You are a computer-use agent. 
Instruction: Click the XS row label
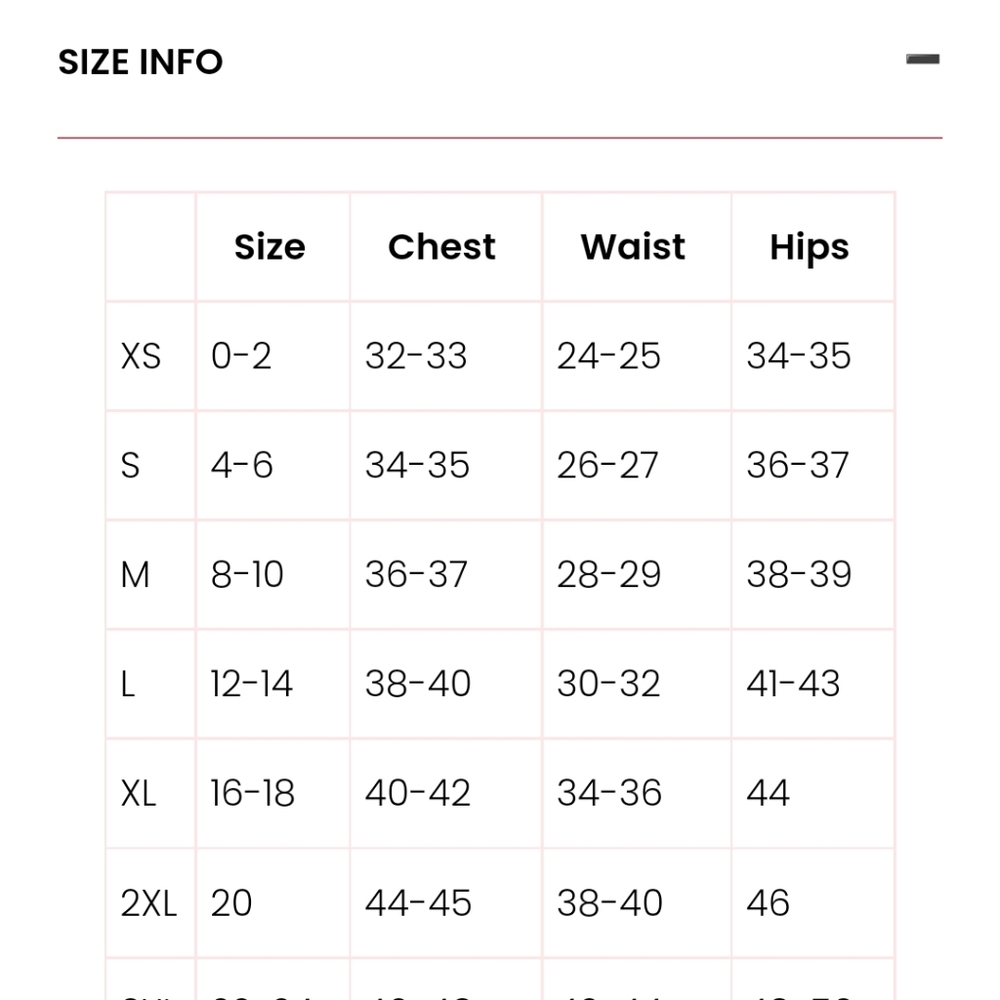point(140,356)
